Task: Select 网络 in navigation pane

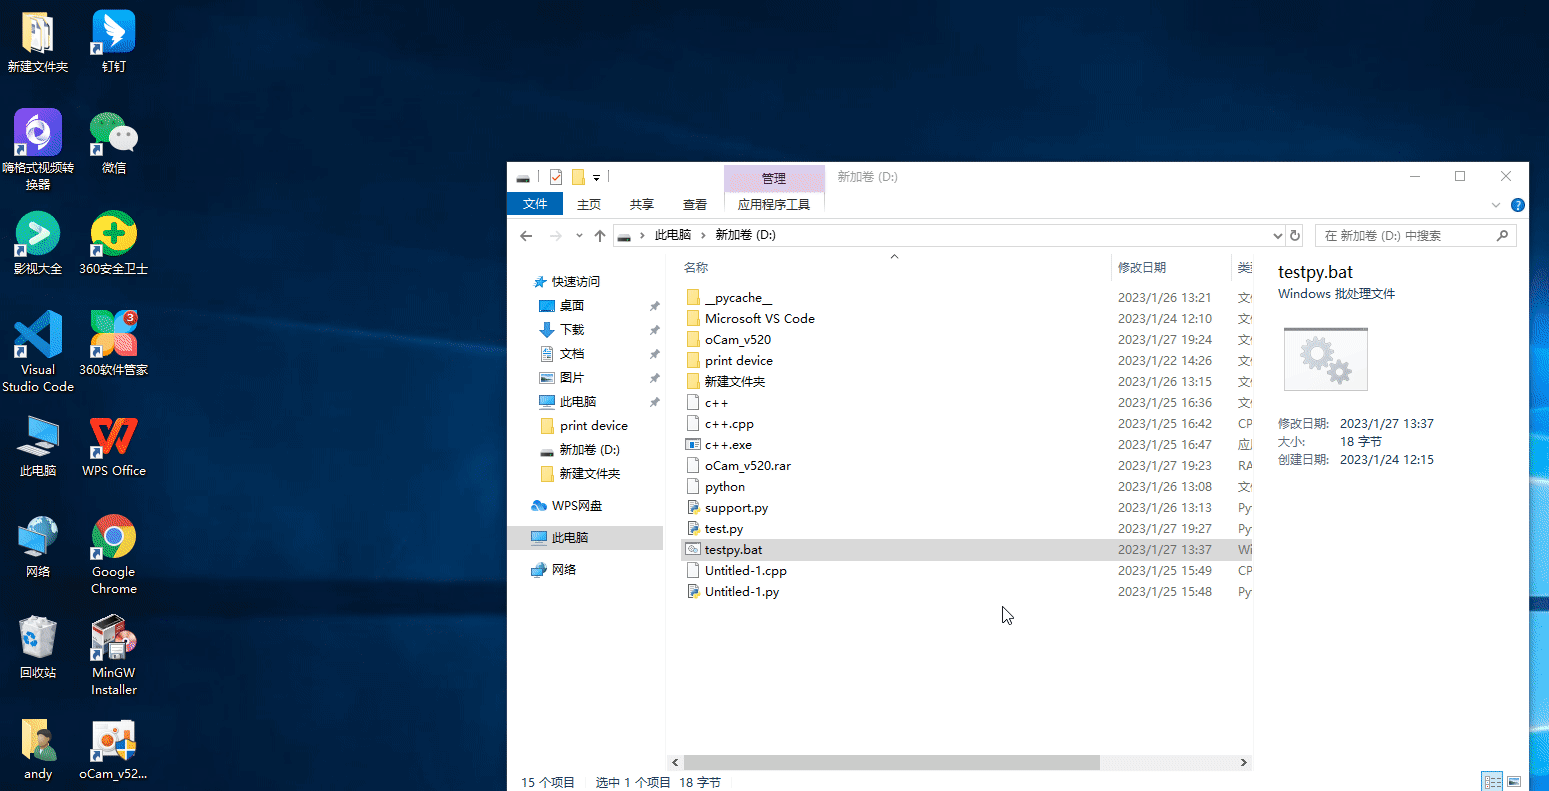Action: pos(564,570)
